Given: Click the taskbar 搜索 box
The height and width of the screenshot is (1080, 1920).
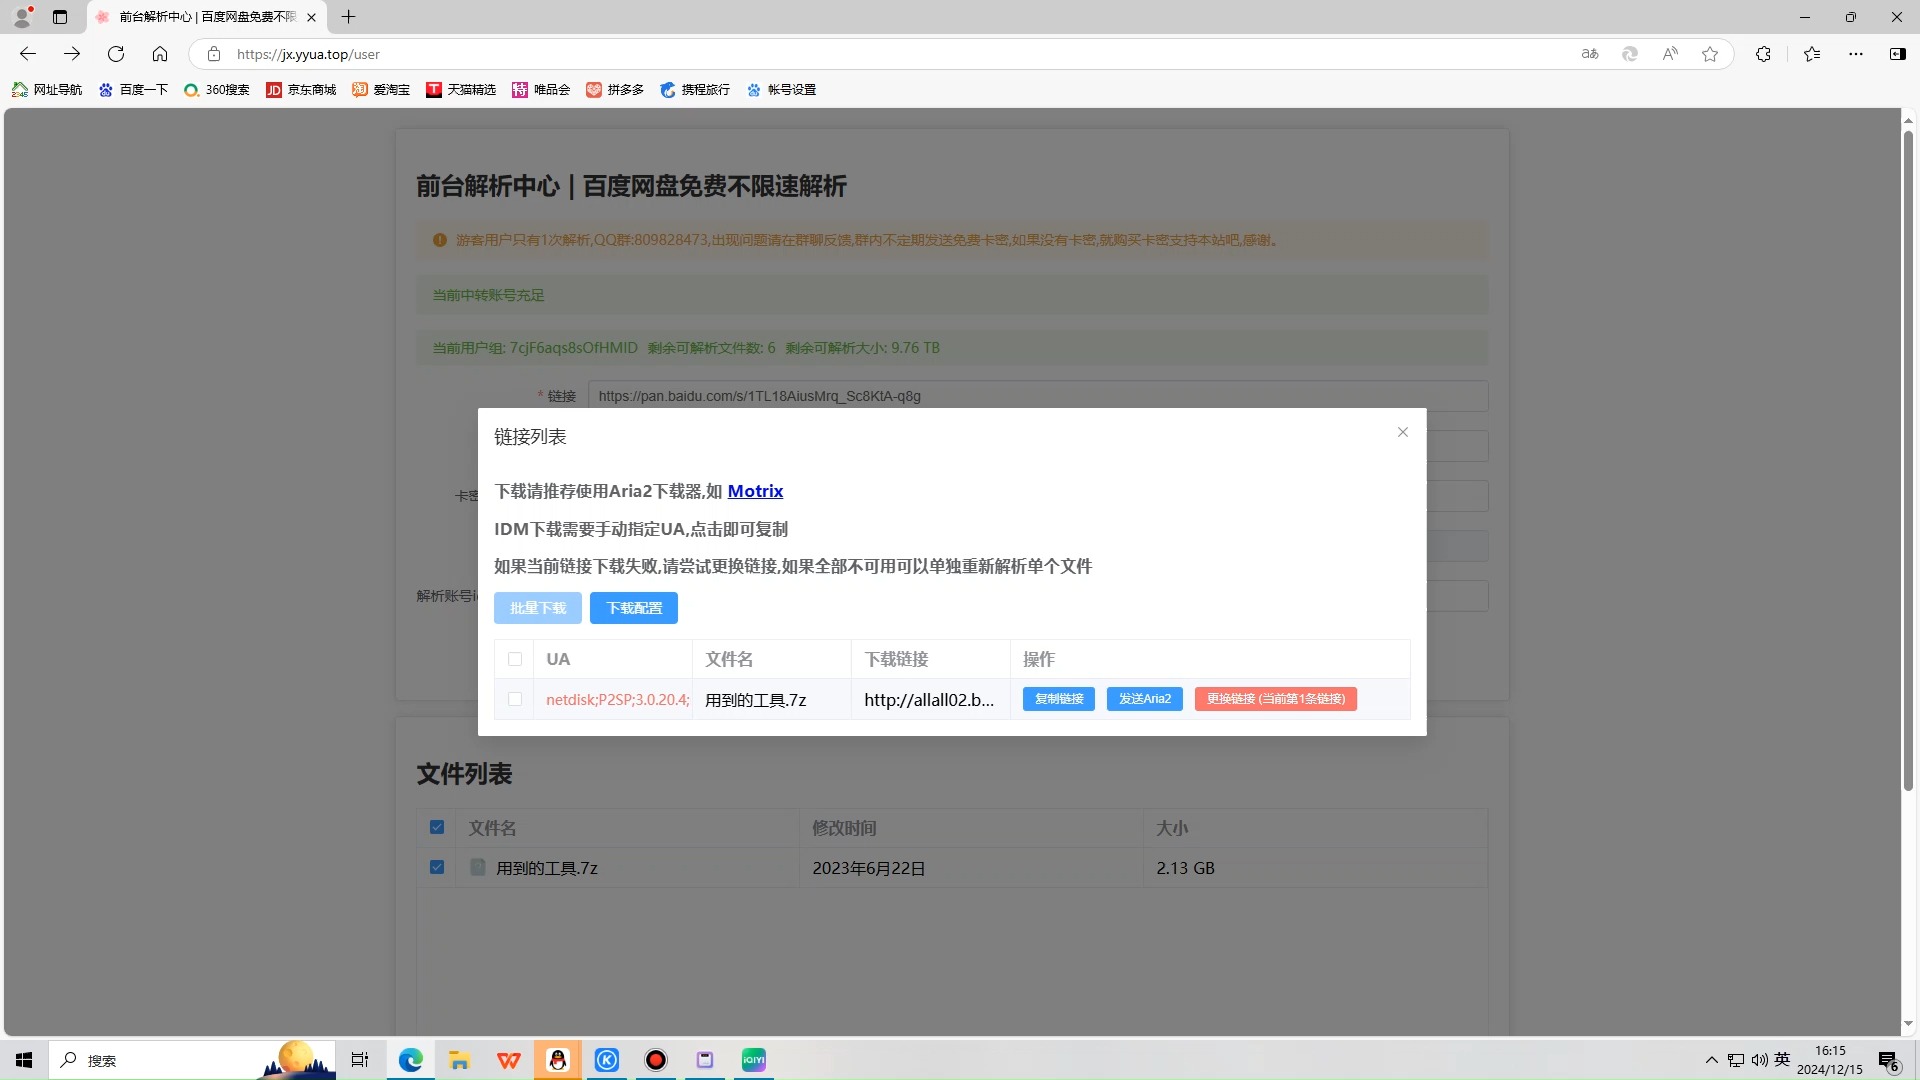Looking at the screenshot, I should tap(190, 1060).
